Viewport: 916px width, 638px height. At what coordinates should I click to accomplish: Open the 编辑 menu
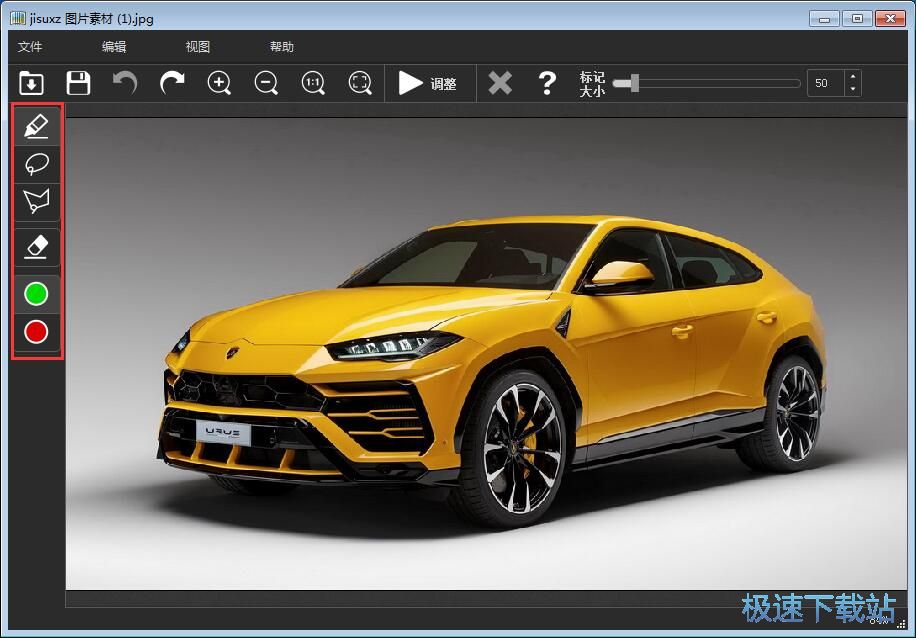pyautogui.click(x=114, y=47)
